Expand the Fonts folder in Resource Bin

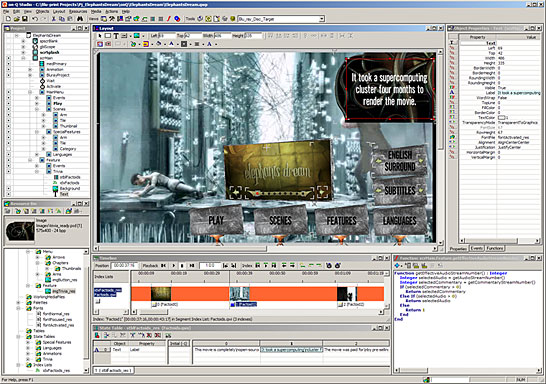point(18,308)
